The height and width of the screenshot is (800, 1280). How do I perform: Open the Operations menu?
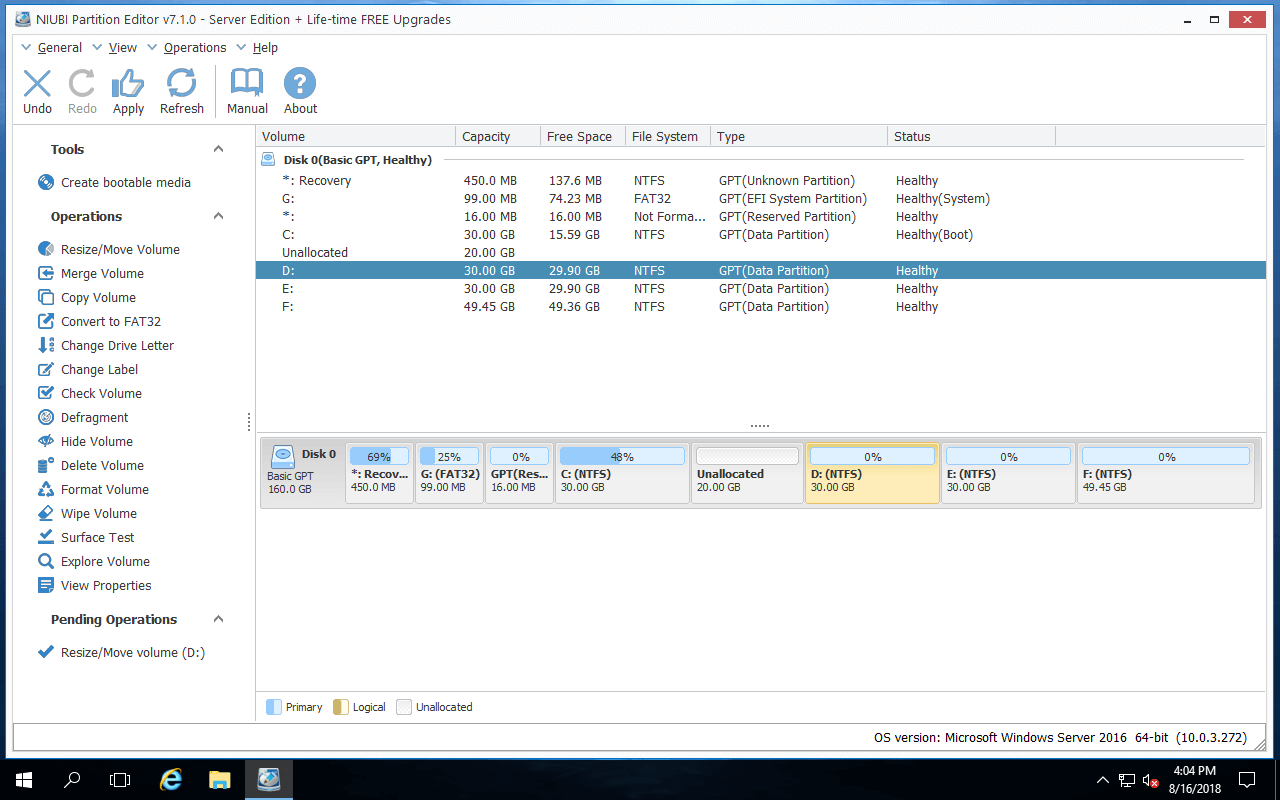pos(195,47)
